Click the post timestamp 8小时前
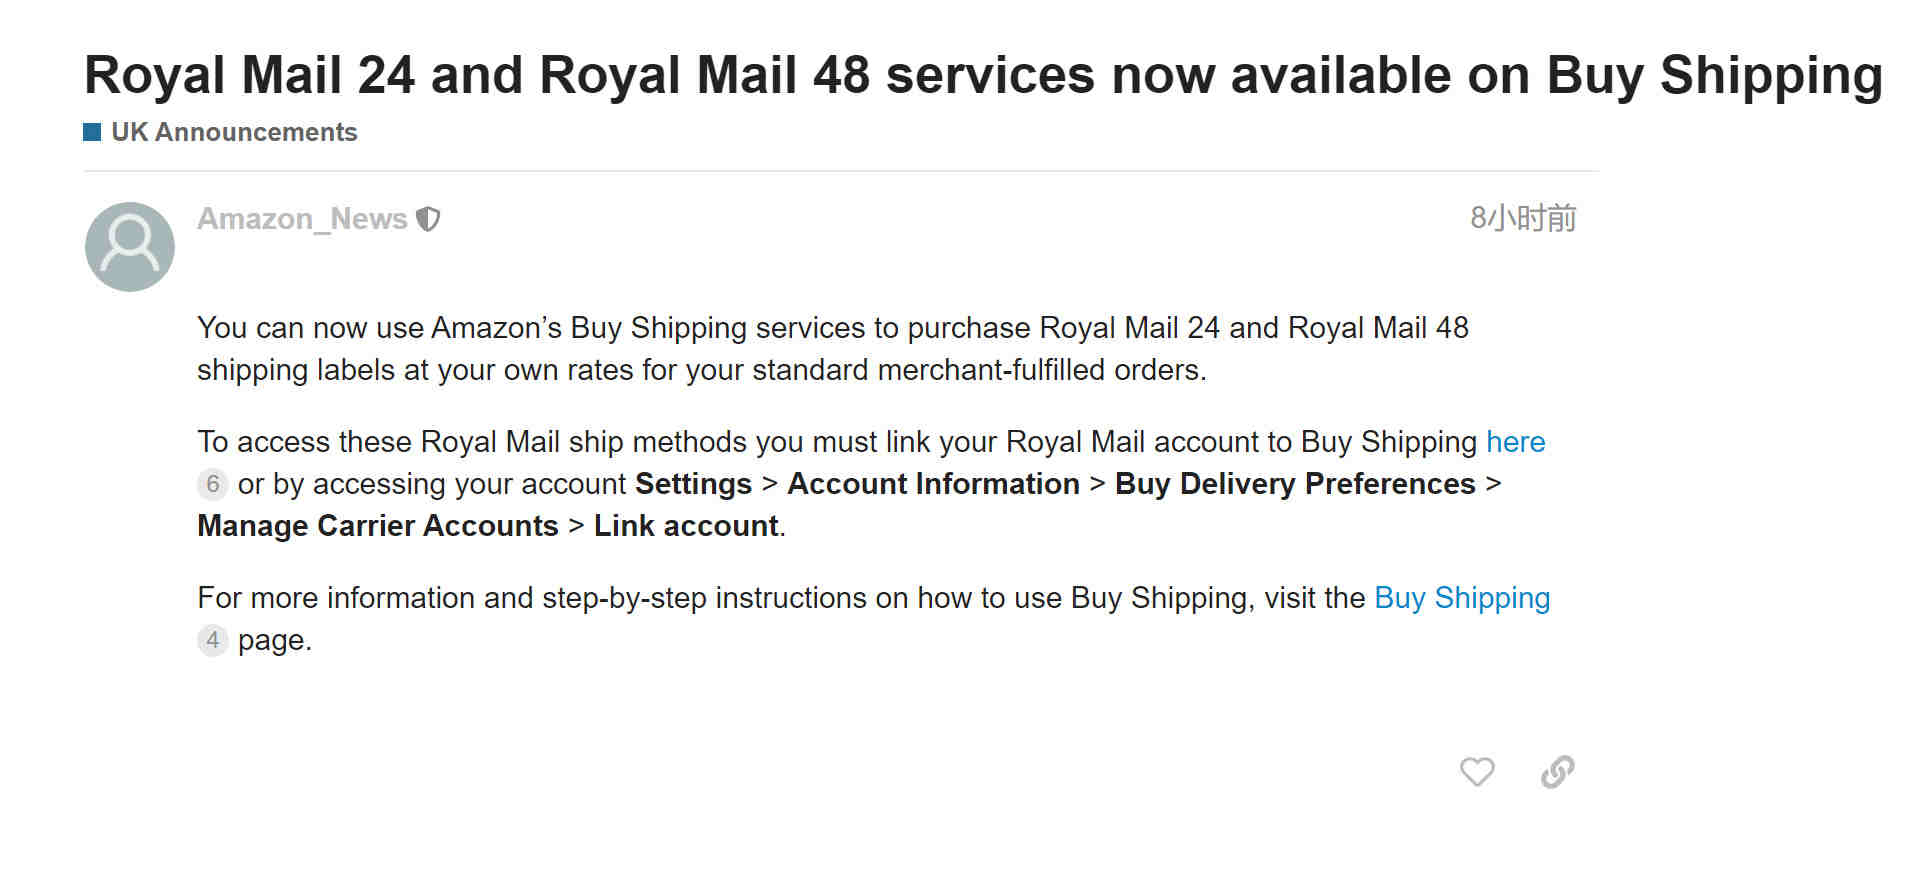The image size is (1931, 870). coord(1523,218)
